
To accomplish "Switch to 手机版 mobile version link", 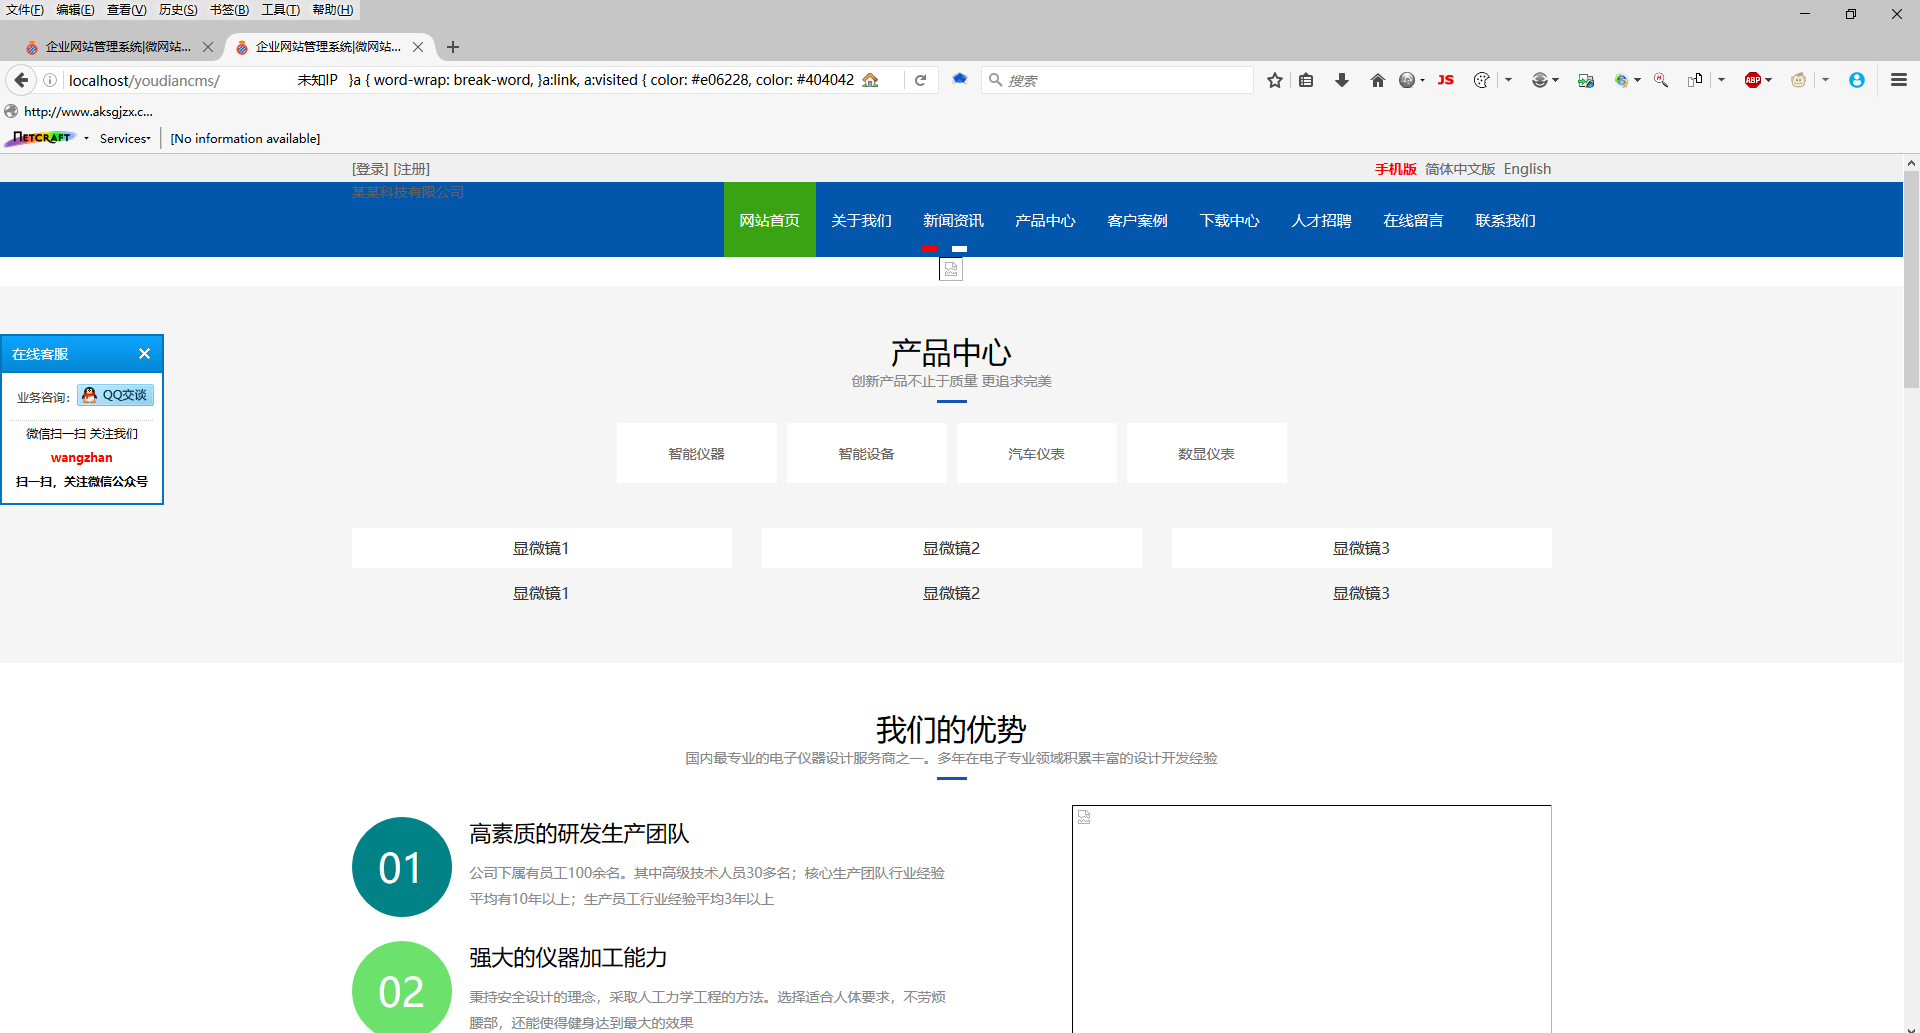I will click(x=1396, y=169).
